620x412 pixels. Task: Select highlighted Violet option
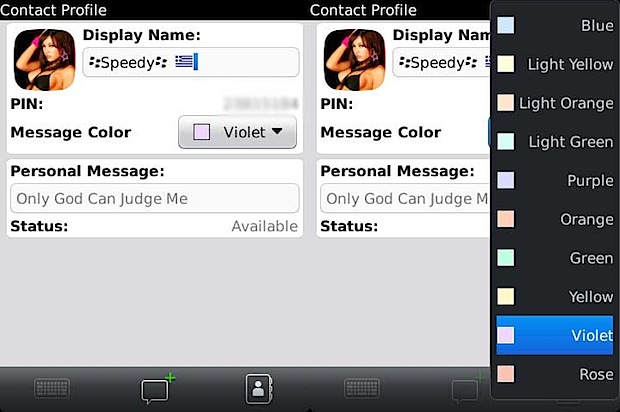coord(555,335)
